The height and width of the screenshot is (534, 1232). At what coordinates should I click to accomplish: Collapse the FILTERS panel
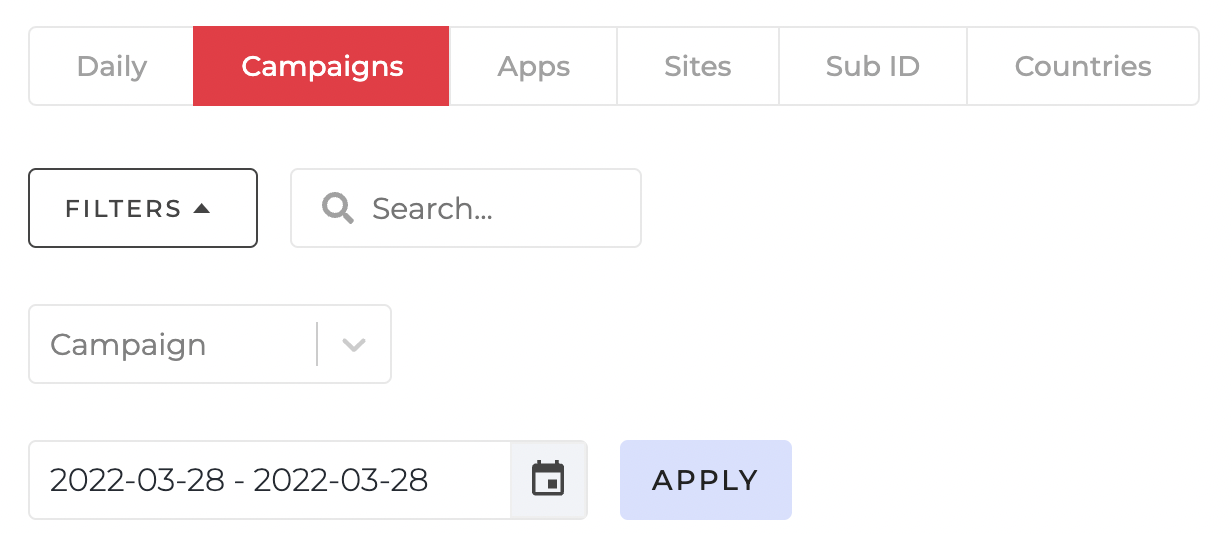[143, 208]
